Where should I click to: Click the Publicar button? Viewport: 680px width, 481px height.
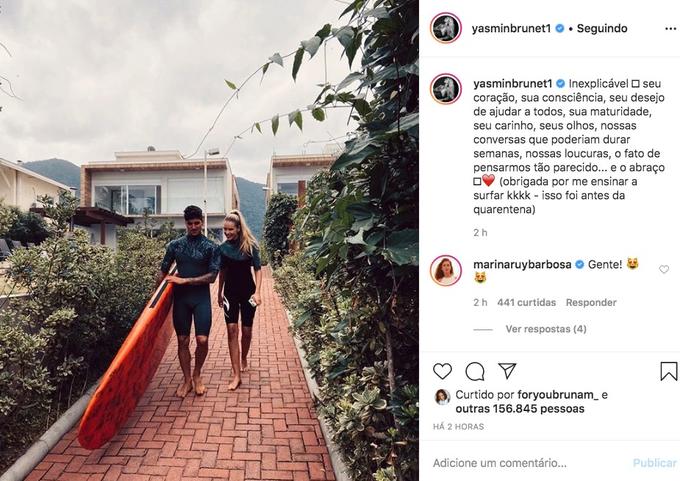click(654, 463)
